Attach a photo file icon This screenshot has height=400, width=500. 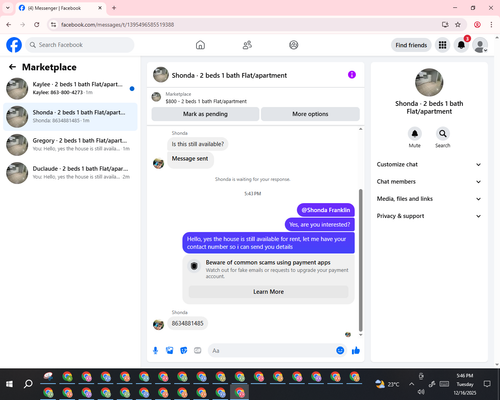coord(169,350)
